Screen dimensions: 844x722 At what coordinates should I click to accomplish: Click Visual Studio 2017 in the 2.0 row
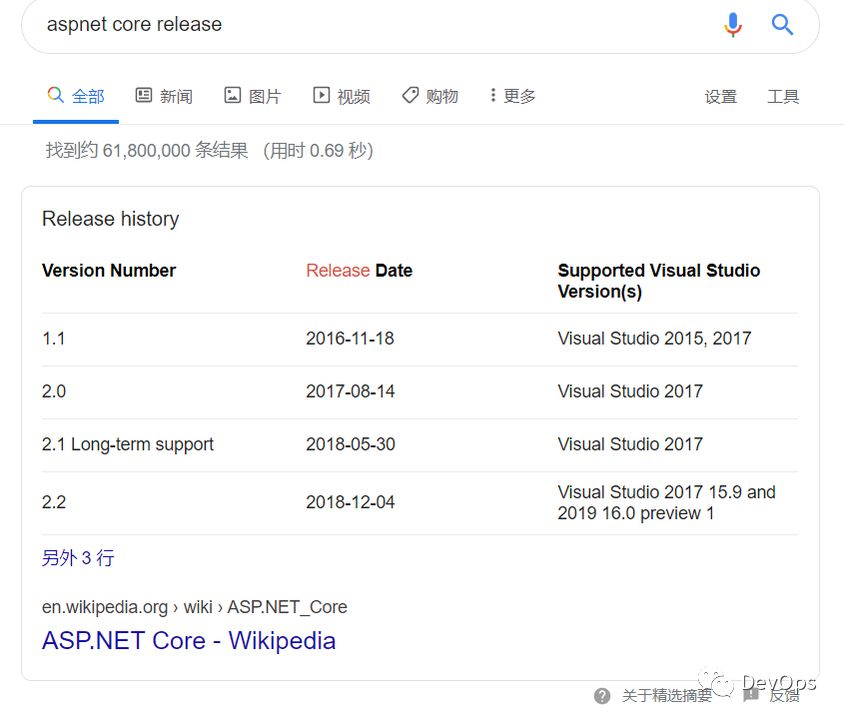(630, 391)
